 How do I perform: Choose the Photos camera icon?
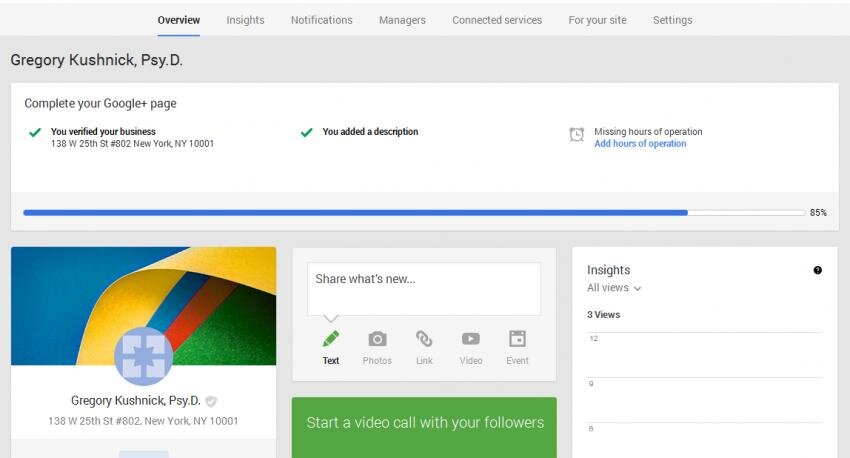coord(377,339)
